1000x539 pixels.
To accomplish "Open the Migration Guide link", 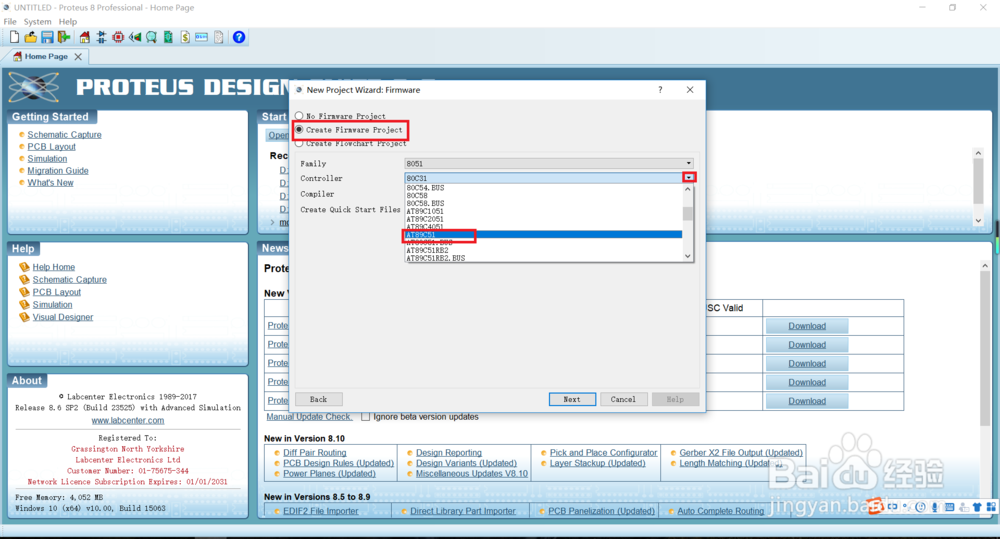I will click(x=58, y=170).
